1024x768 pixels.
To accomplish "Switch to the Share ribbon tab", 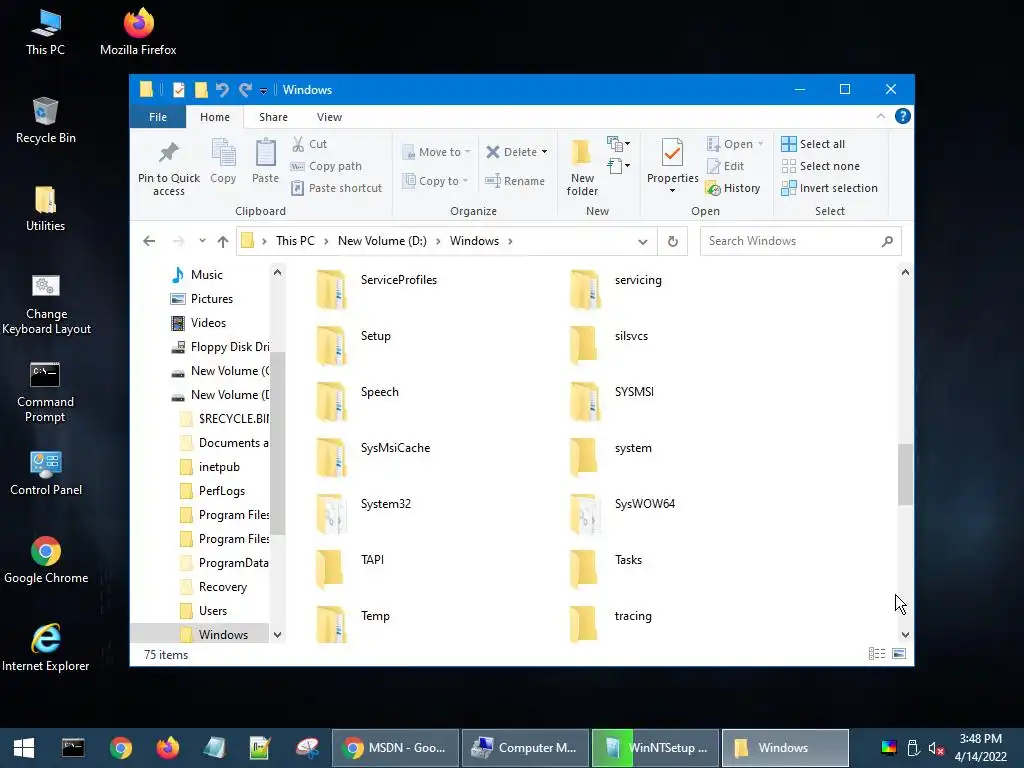I will coord(273,117).
